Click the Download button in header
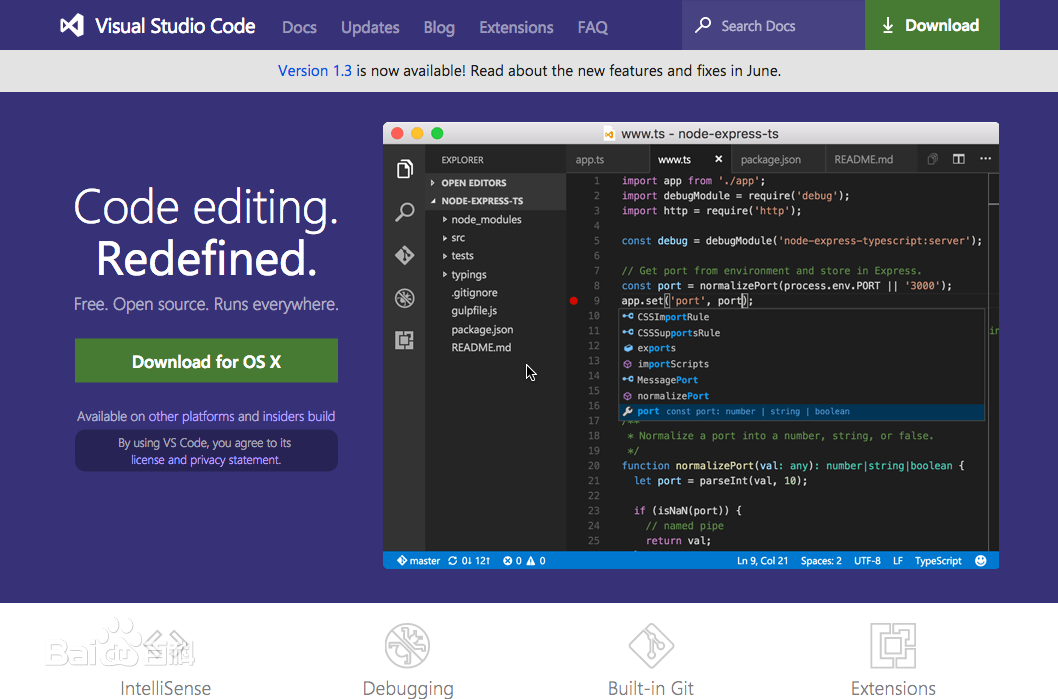Image resolution: width=1058 pixels, height=699 pixels. coord(932,25)
